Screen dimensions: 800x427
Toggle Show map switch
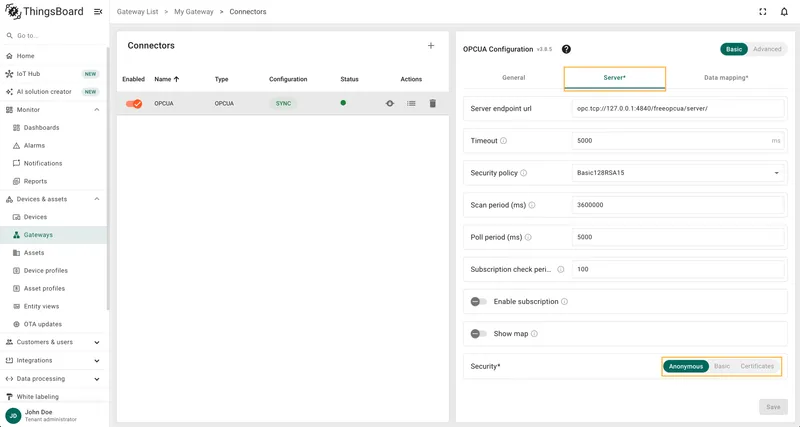[x=479, y=334]
